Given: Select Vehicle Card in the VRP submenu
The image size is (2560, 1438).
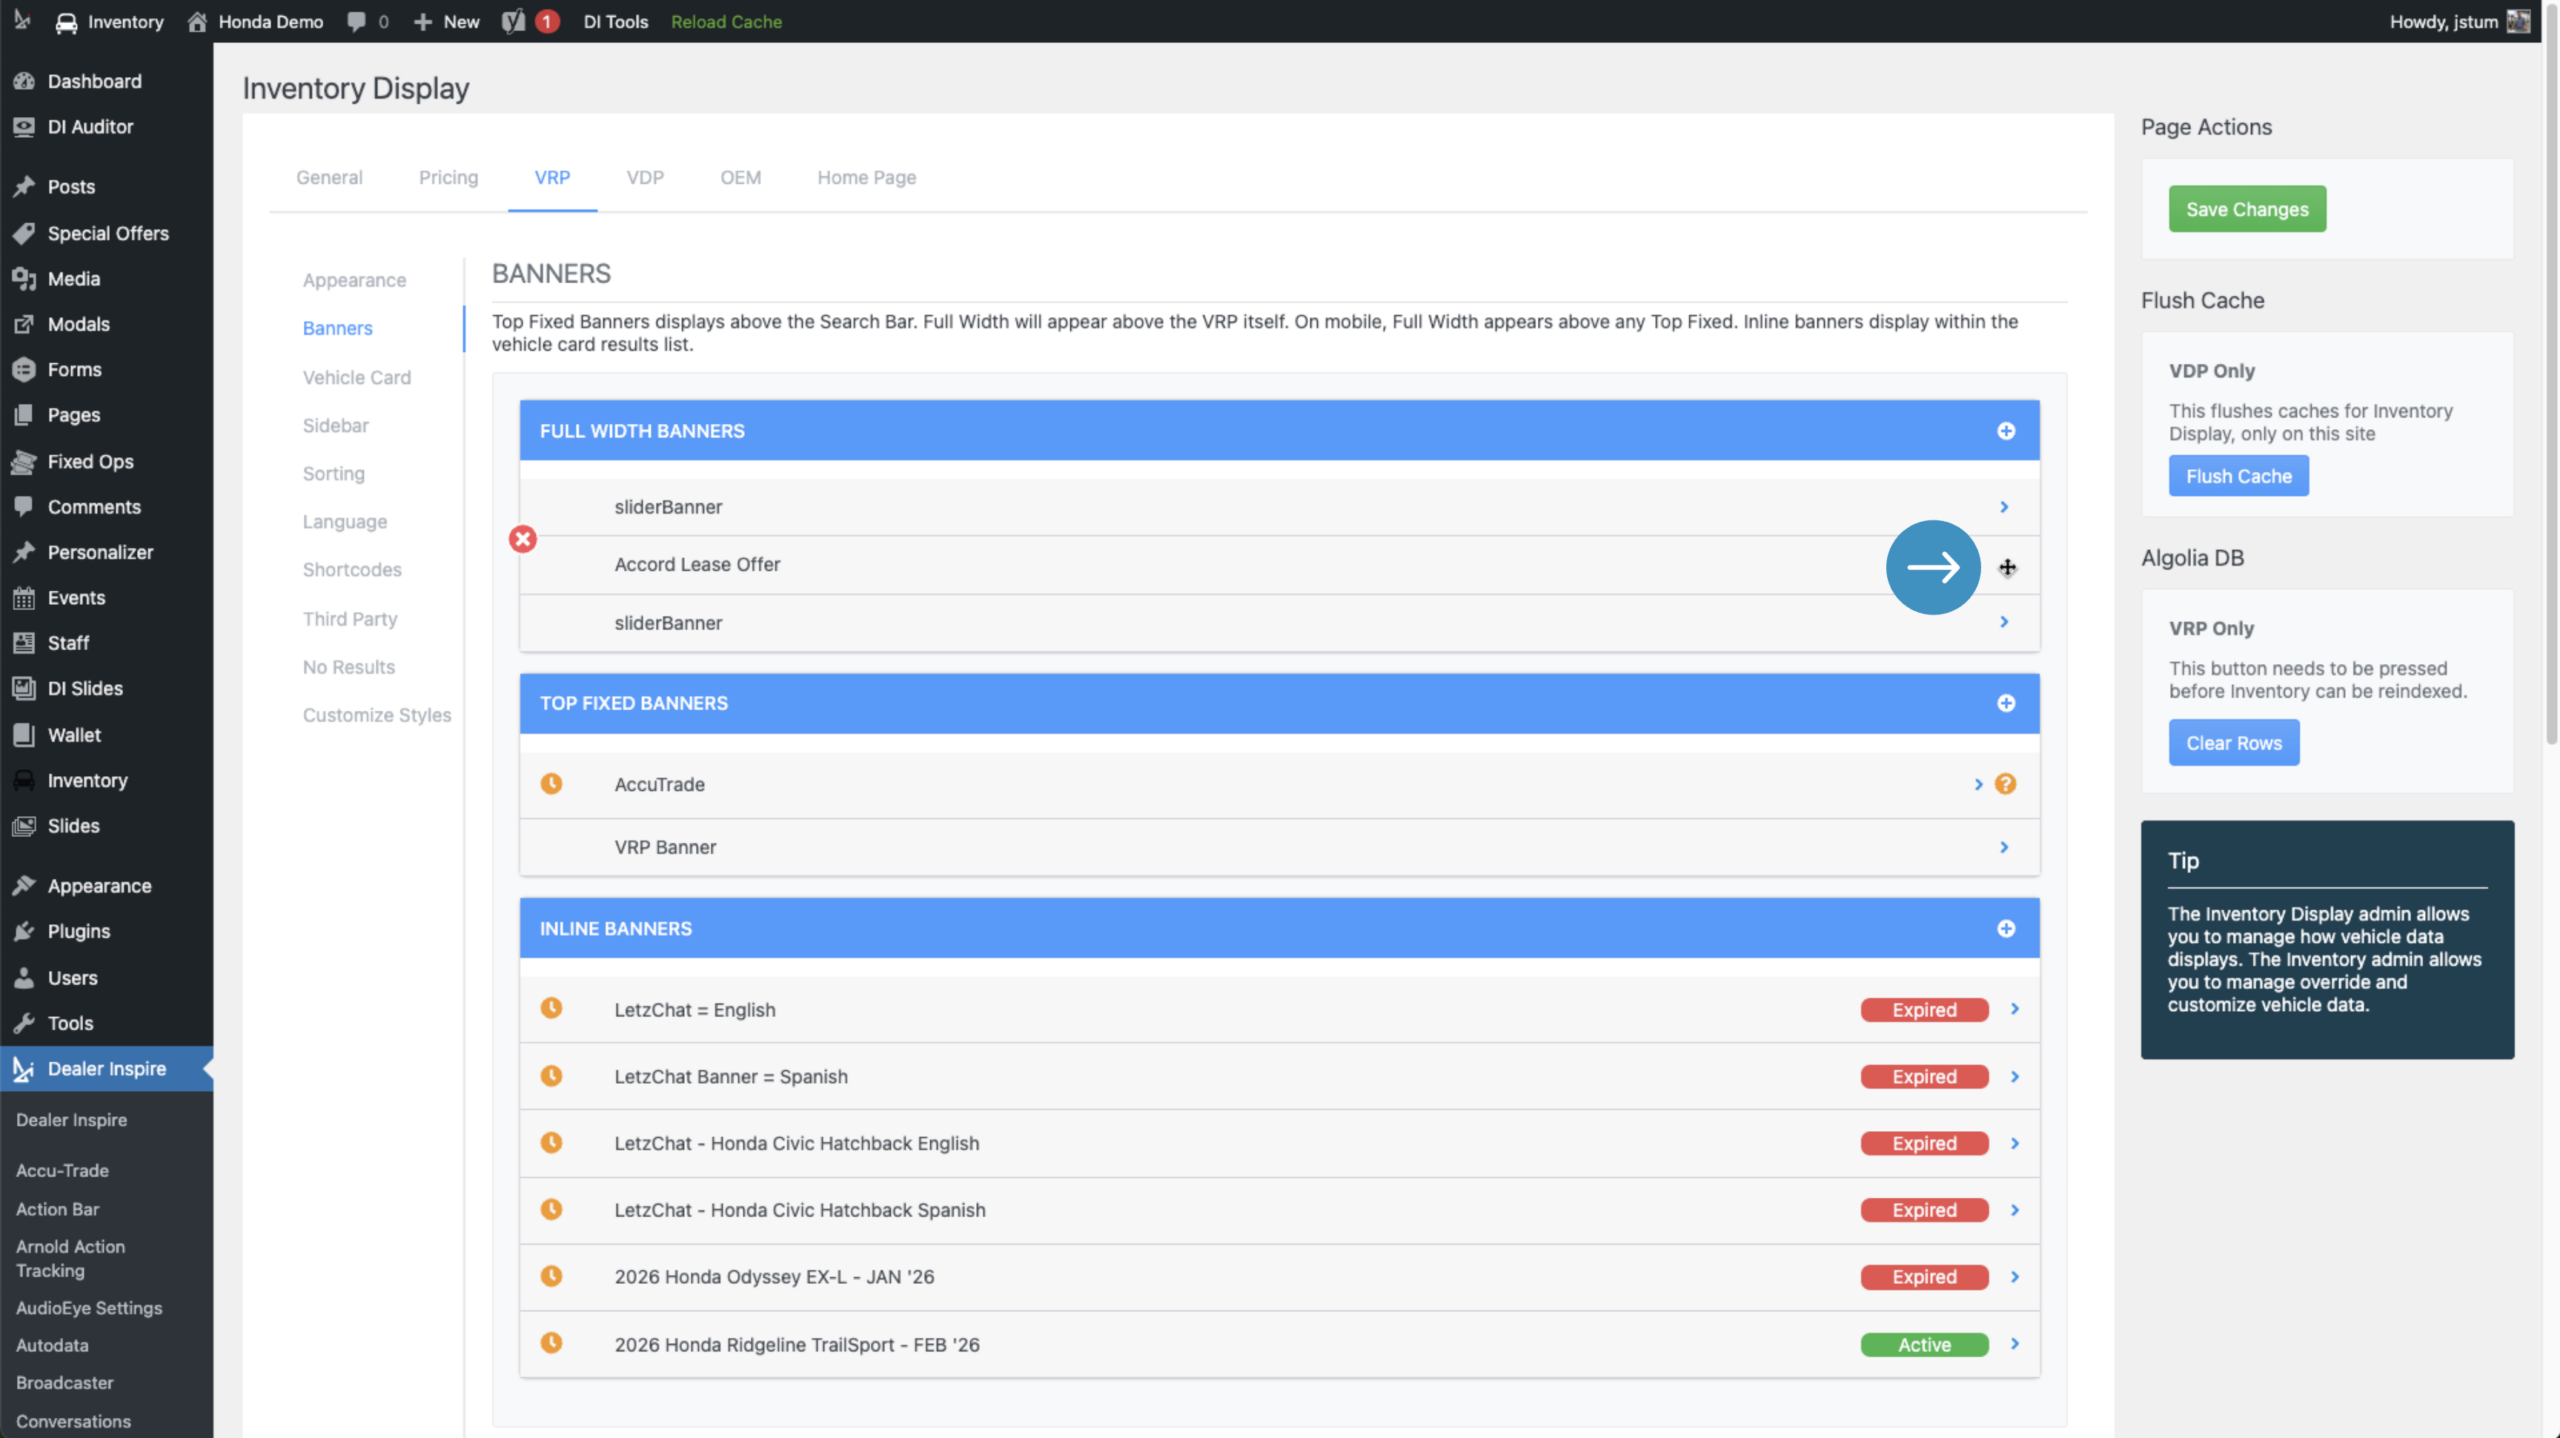Looking at the screenshot, I should [357, 377].
